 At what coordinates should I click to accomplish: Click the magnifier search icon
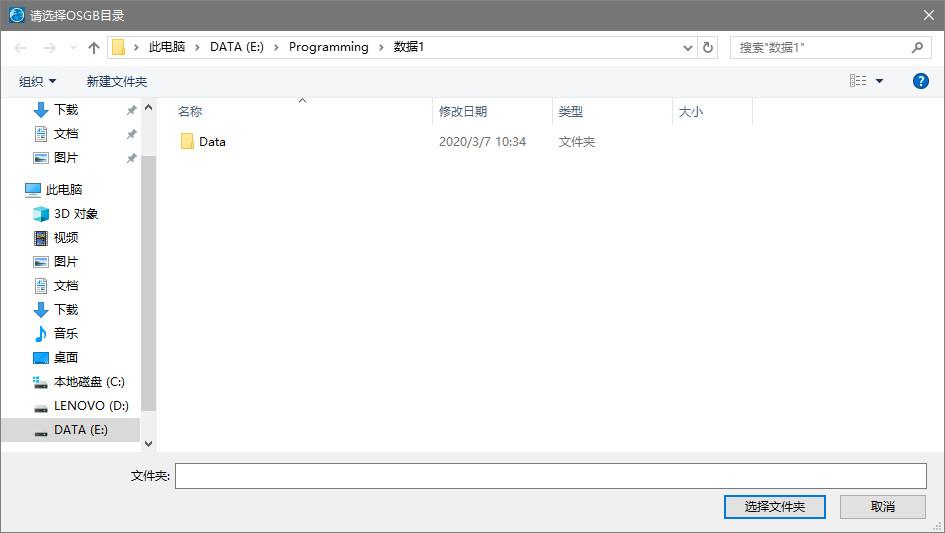(x=917, y=48)
